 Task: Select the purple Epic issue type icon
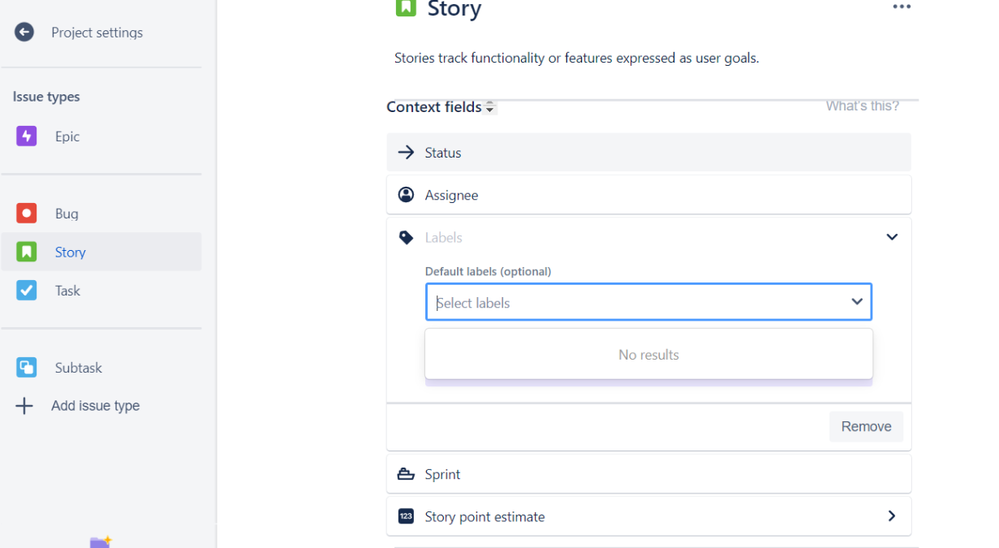[26, 136]
